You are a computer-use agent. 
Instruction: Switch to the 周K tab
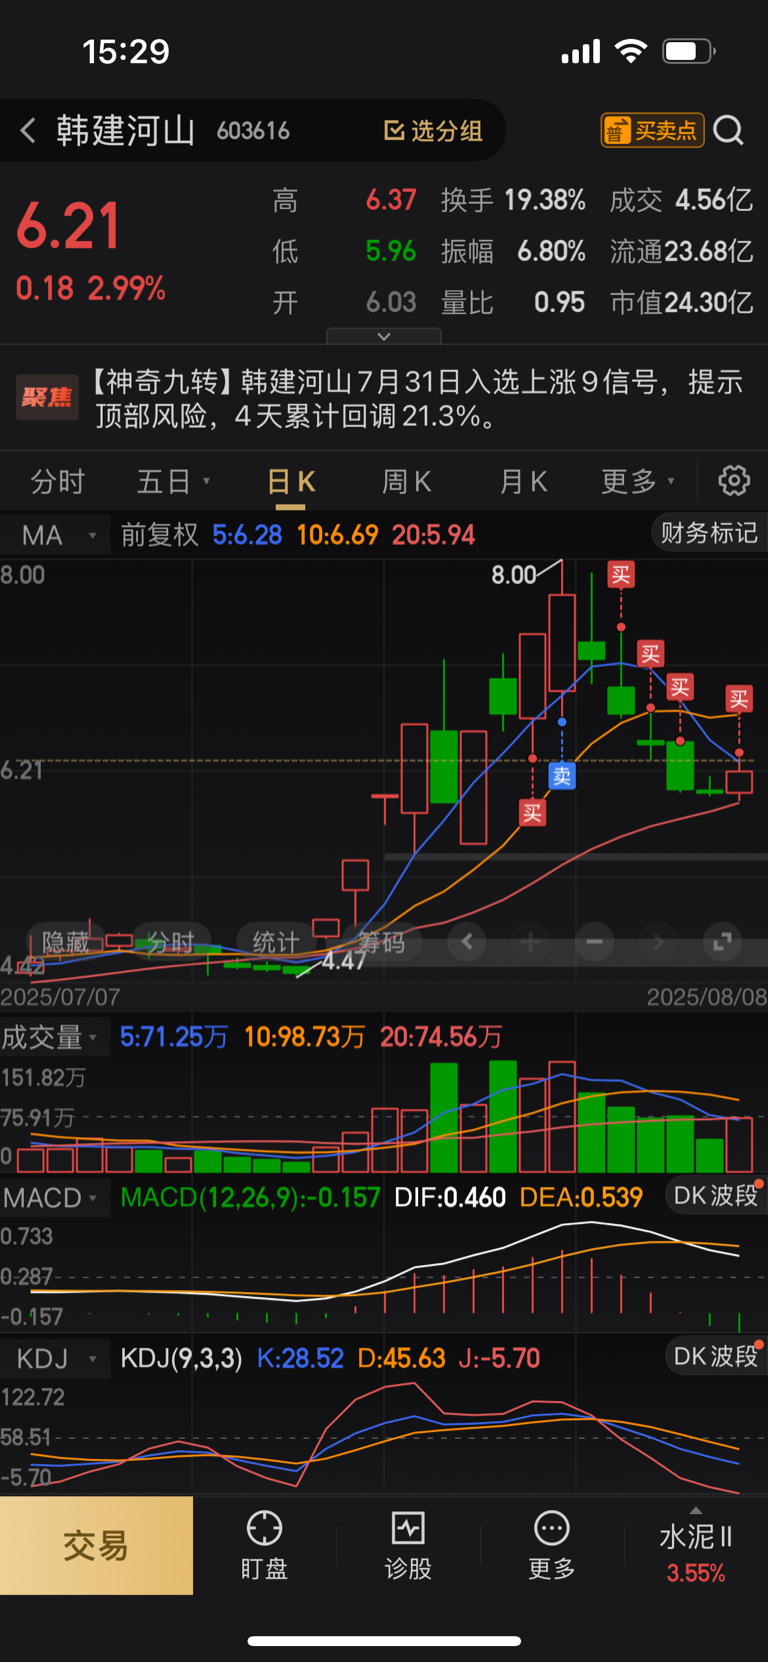pyautogui.click(x=406, y=482)
